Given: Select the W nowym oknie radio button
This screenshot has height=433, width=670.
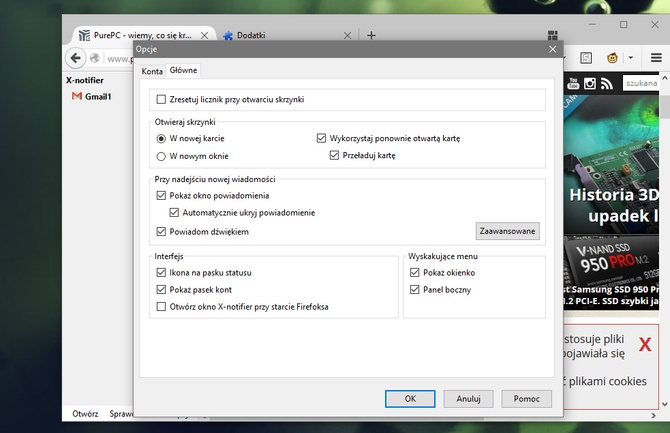Looking at the screenshot, I should tap(162, 156).
